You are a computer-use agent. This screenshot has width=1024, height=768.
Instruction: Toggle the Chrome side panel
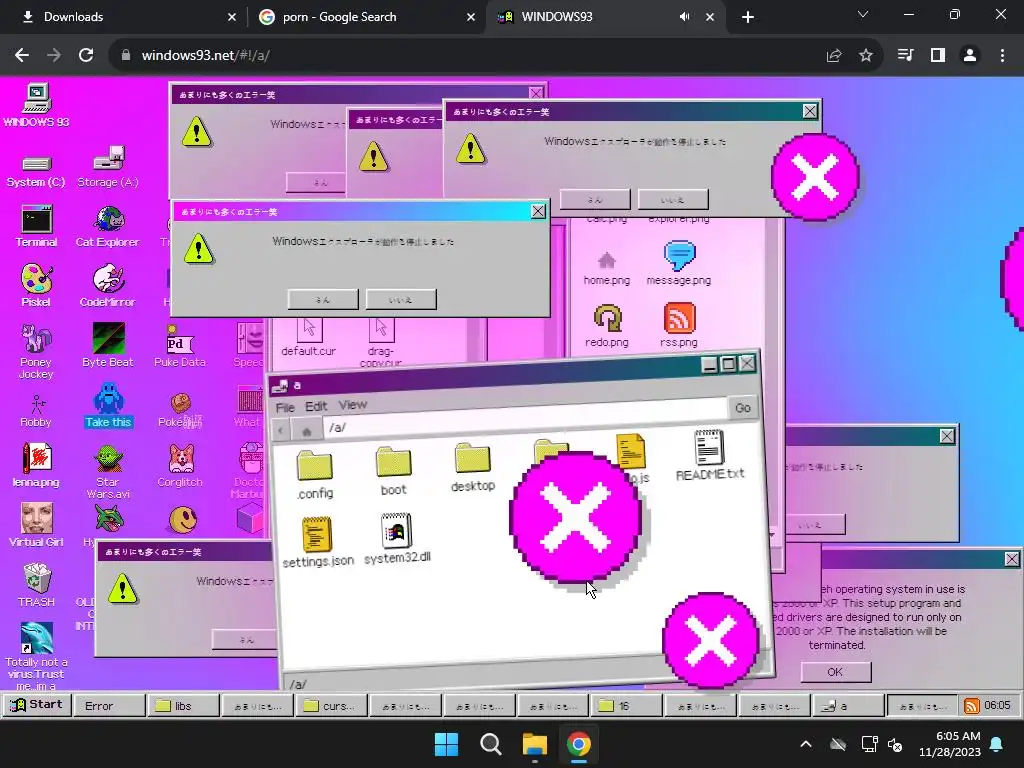(x=938, y=56)
